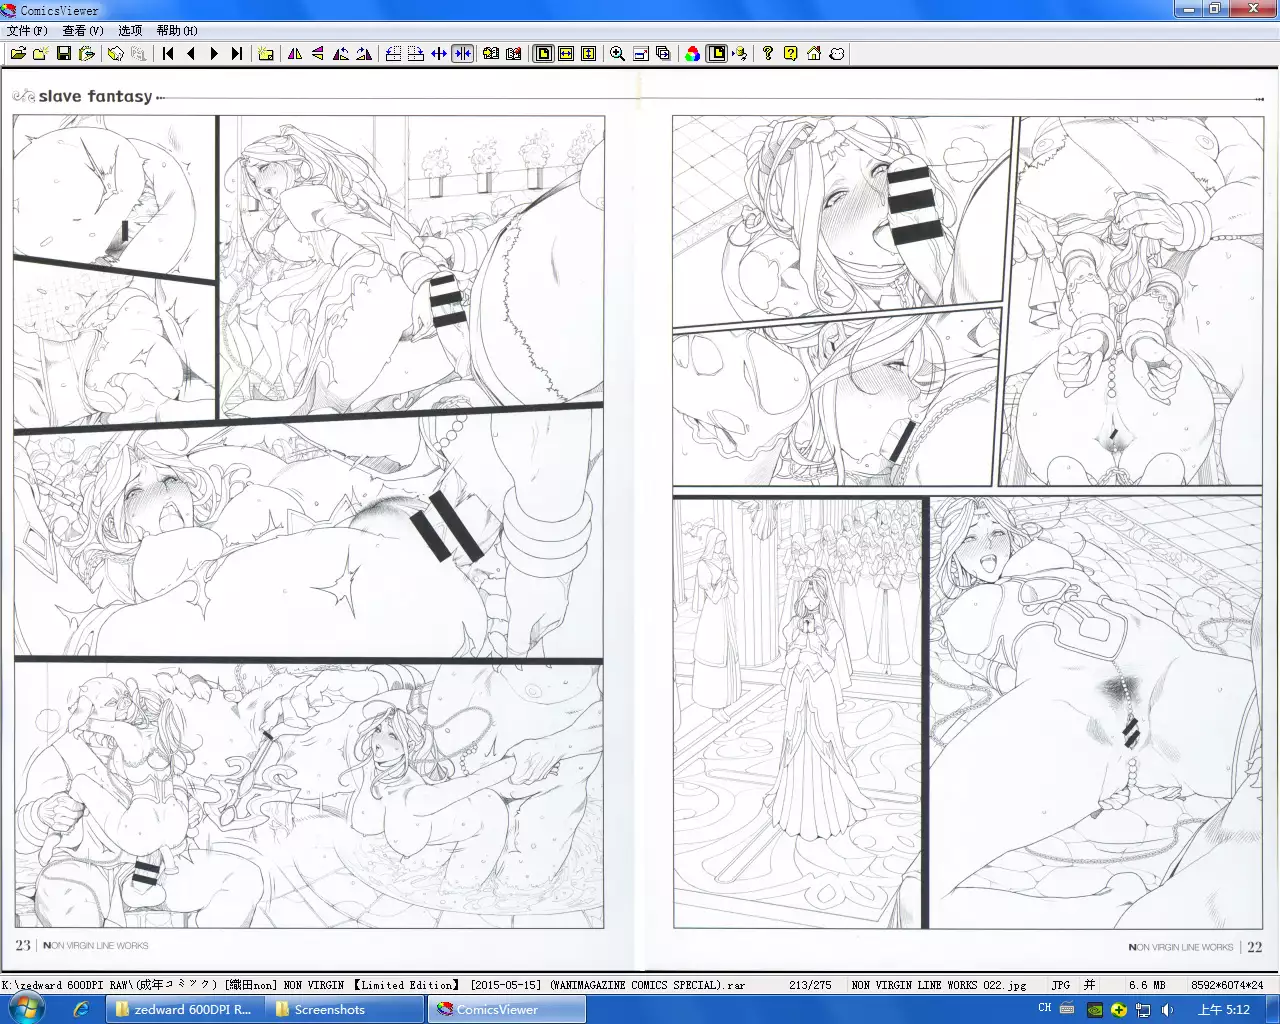The height and width of the screenshot is (1024, 1280).
Task: Toggle the fit-to-height view mode button
Action: 589,54
